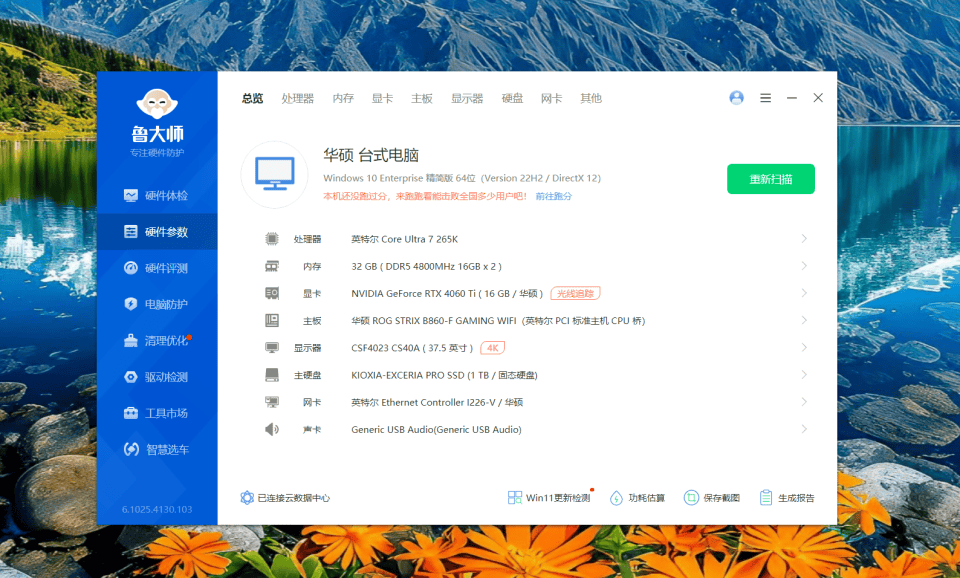Switch to the 其他 tab
960x578 pixels.
point(591,99)
